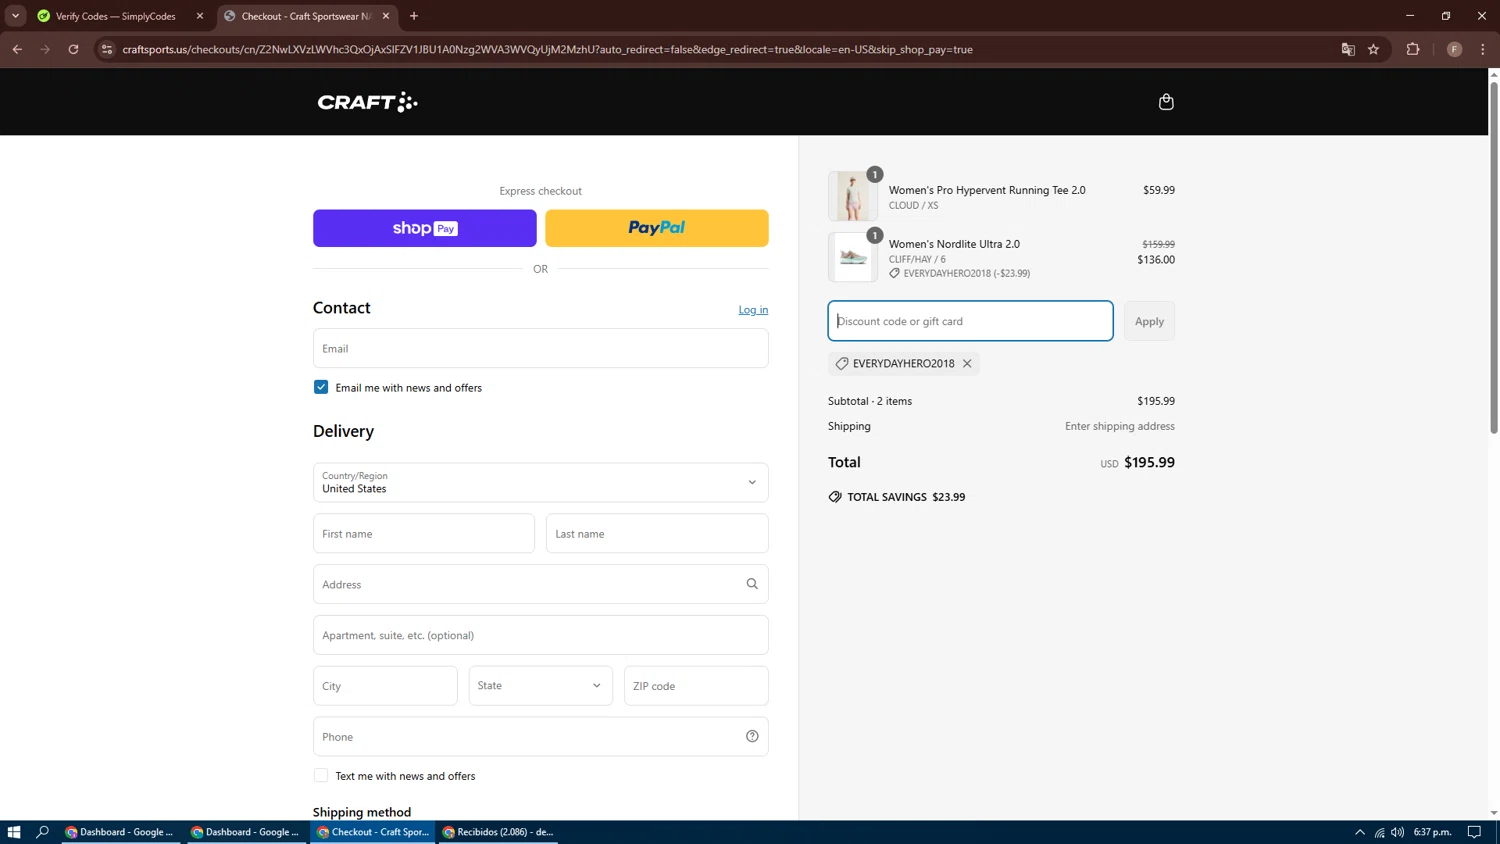Focus the ZIP code field
This screenshot has width=1500, height=844.
tap(696, 686)
